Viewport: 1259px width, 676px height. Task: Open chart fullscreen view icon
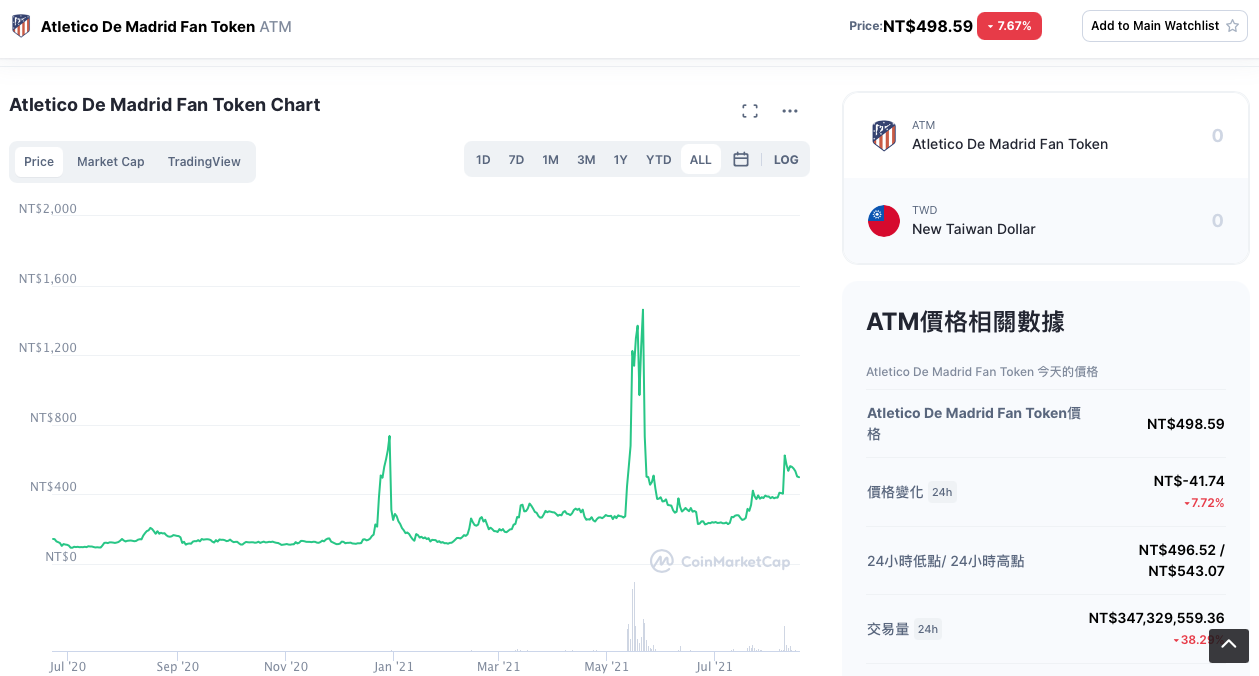click(749, 111)
